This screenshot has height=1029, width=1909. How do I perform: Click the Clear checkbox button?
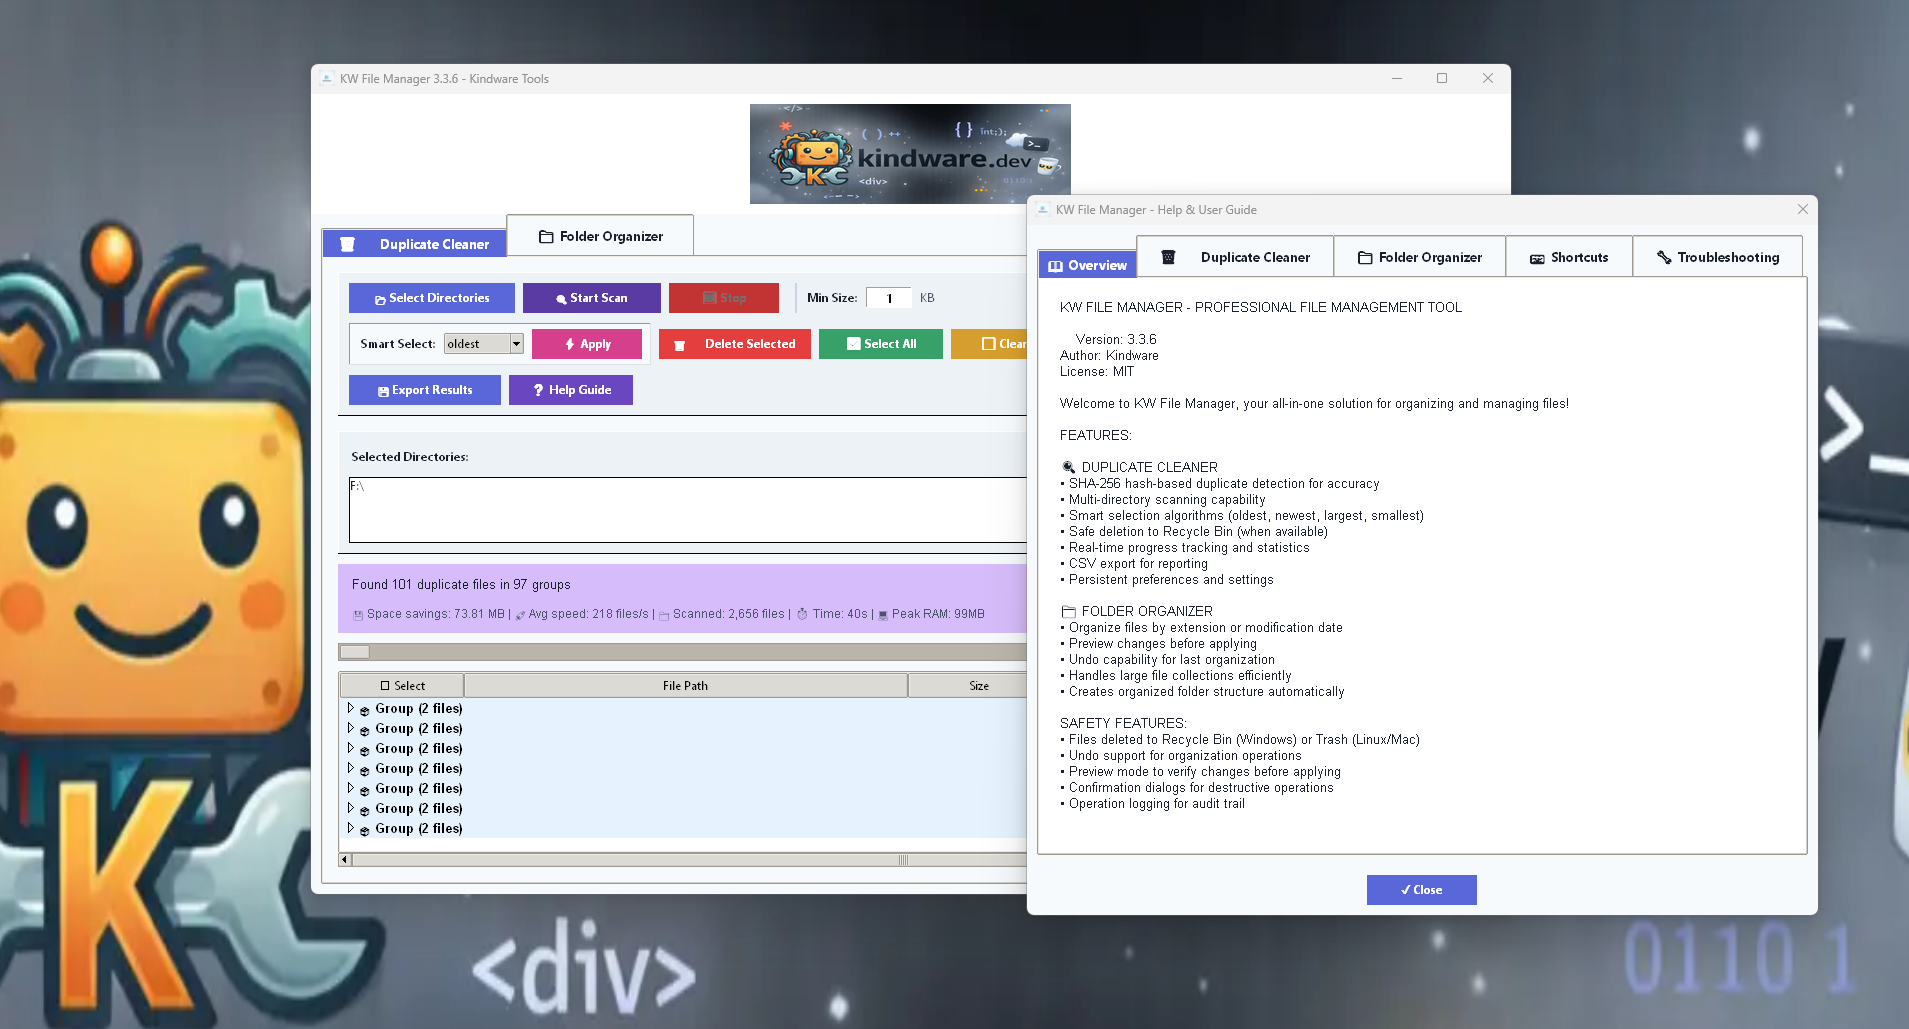coord(990,344)
